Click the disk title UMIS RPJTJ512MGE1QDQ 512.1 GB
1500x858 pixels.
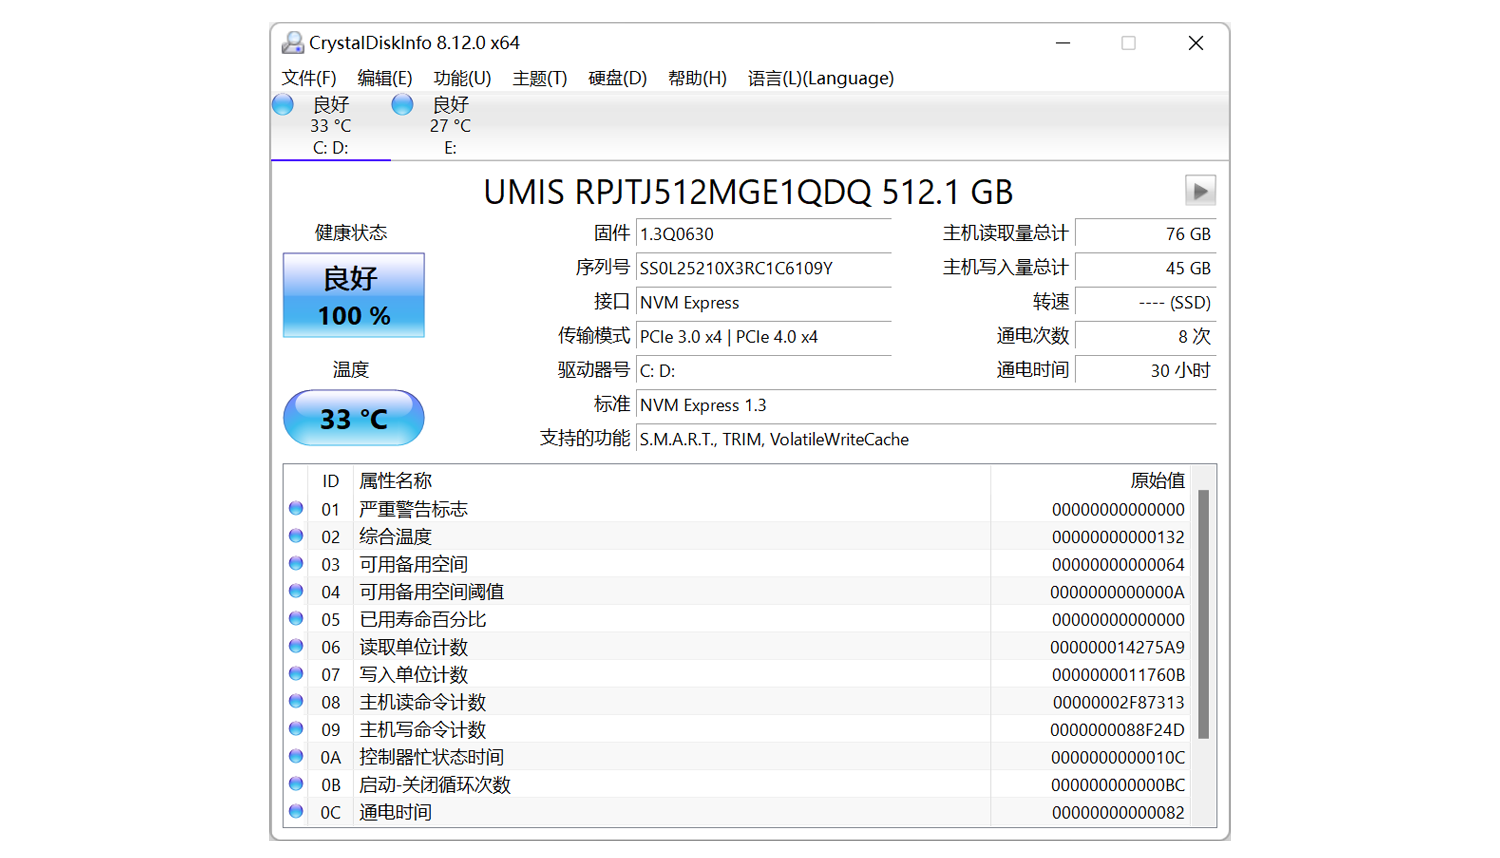748,192
